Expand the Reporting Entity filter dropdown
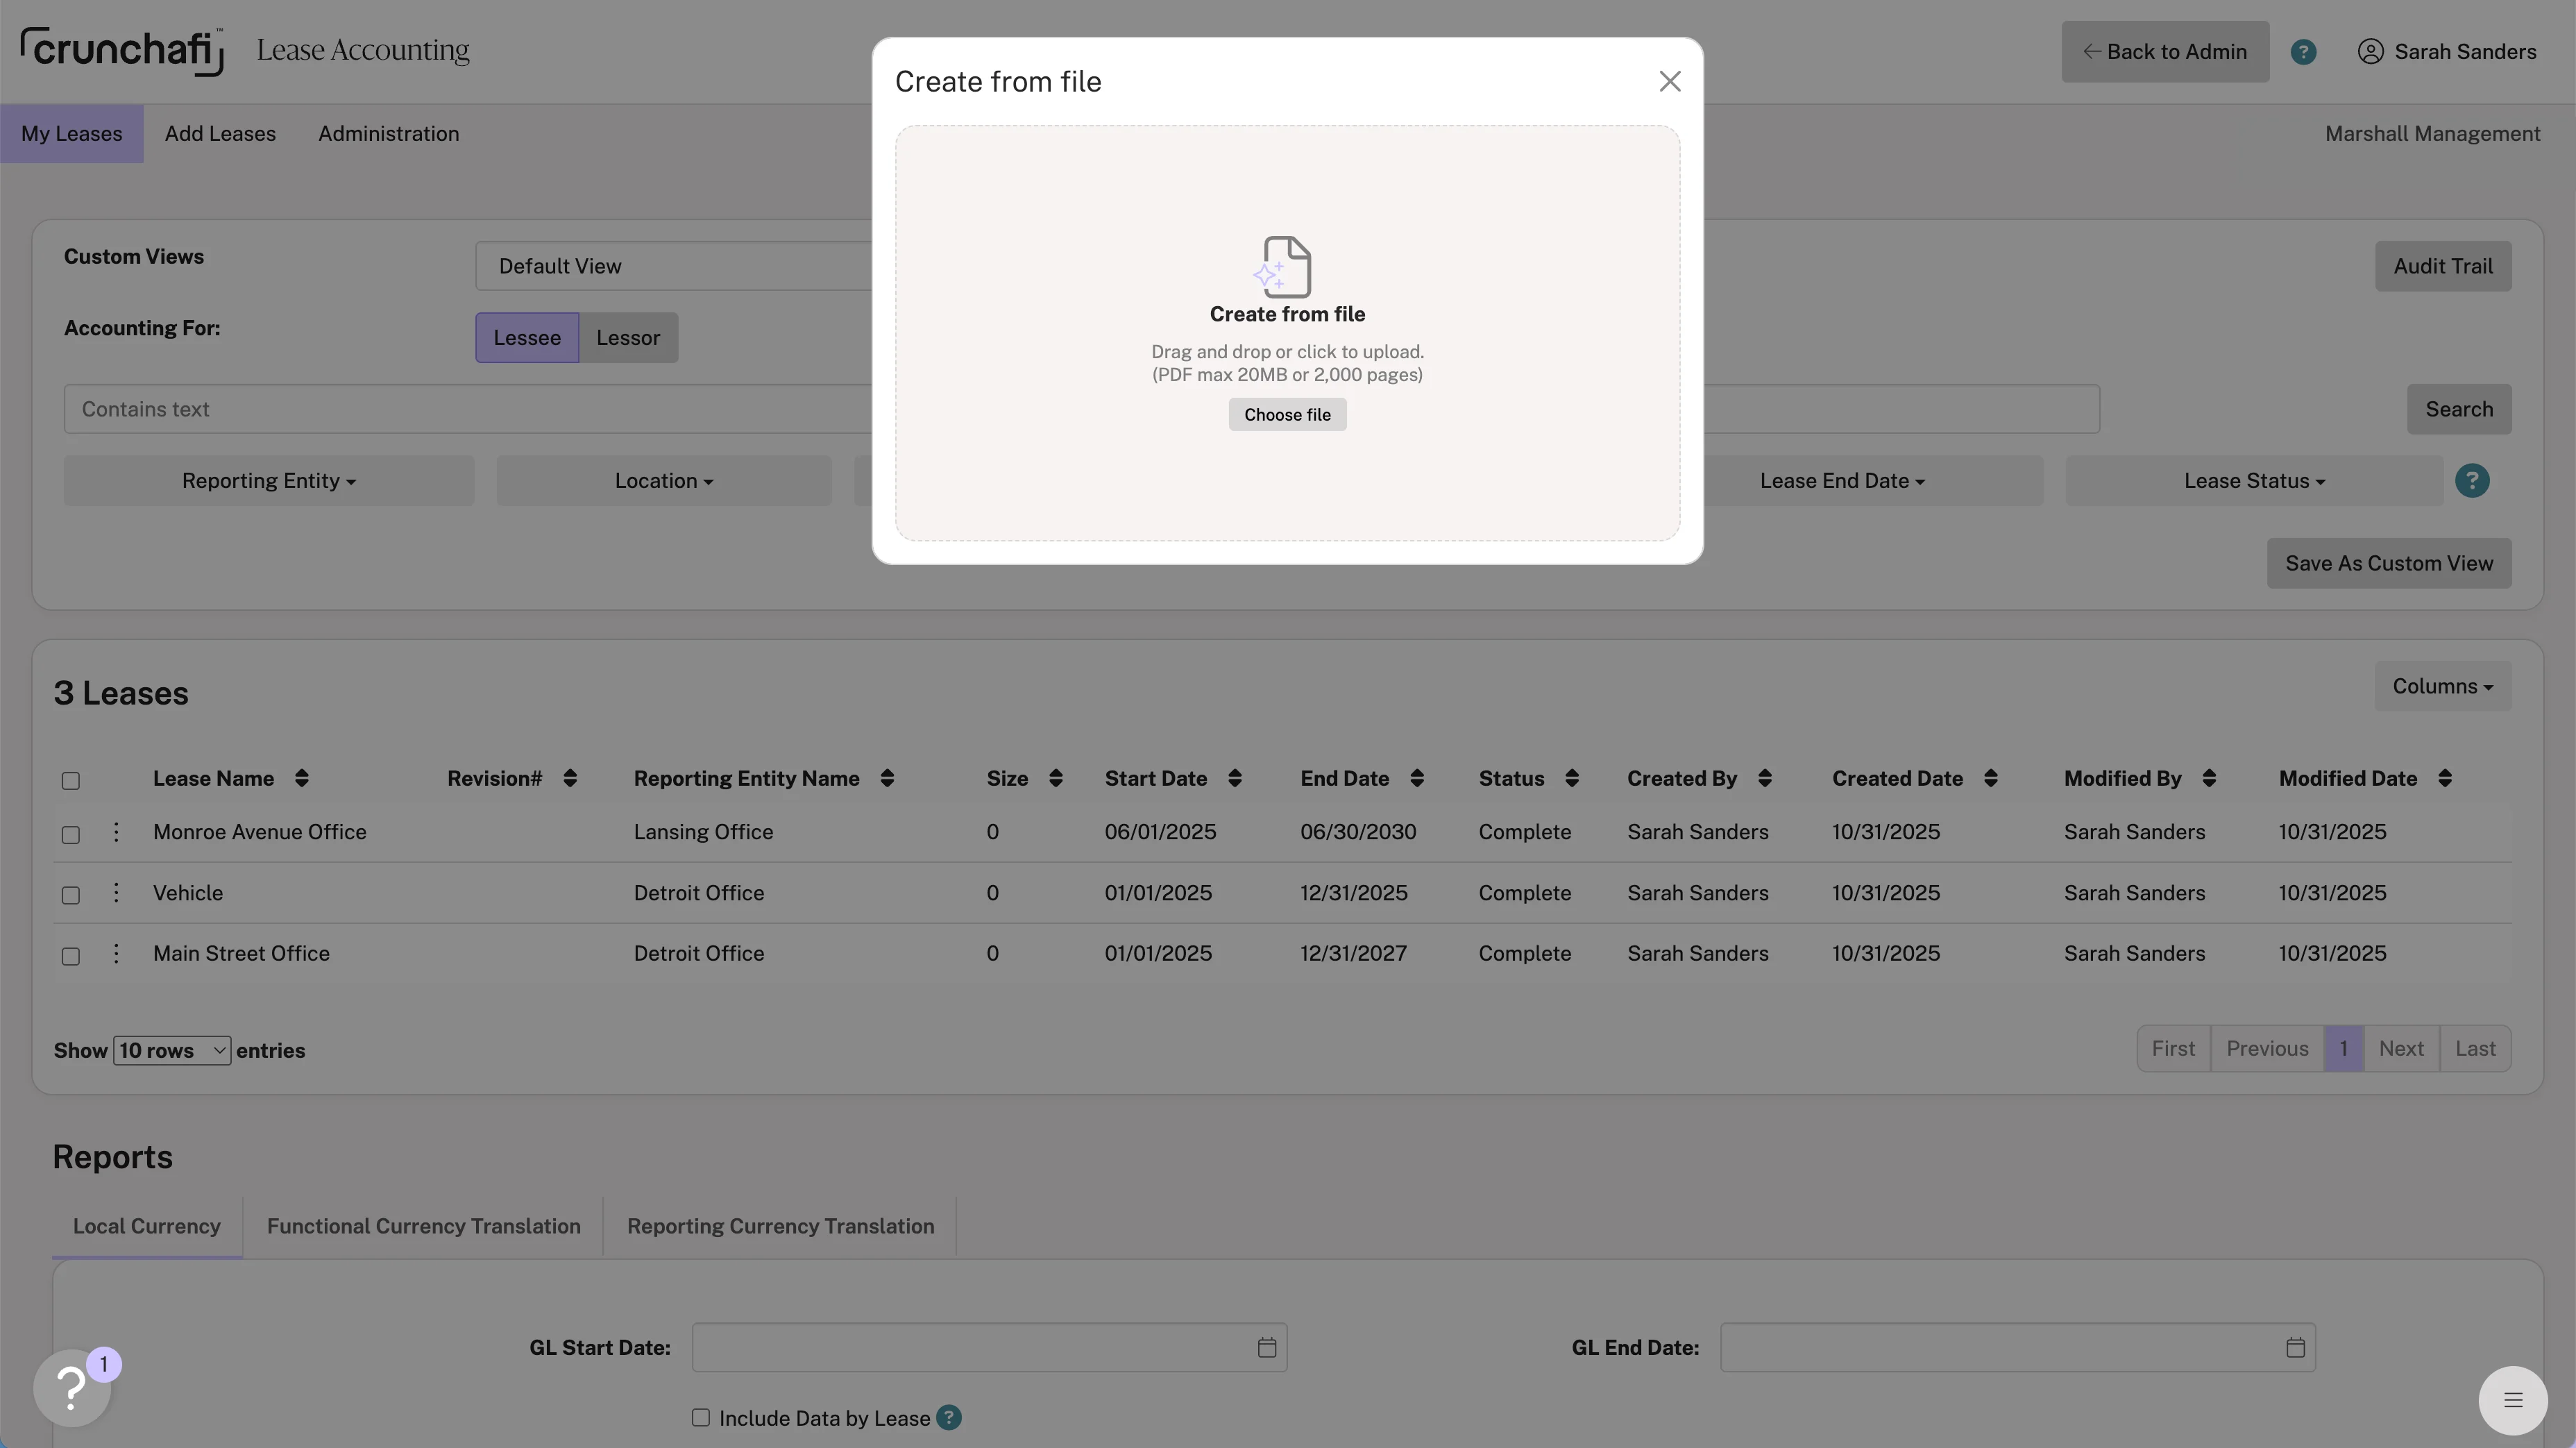2576x1448 pixels. [x=268, y=481]
